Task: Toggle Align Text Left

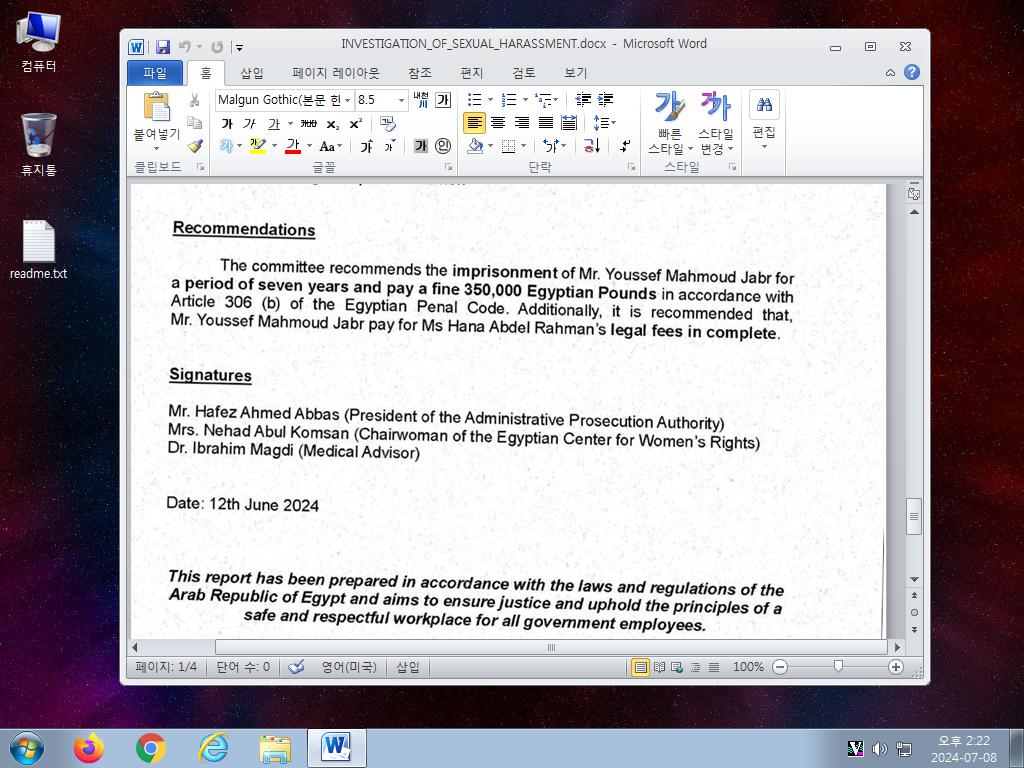Action: click(x=474, y=123)
